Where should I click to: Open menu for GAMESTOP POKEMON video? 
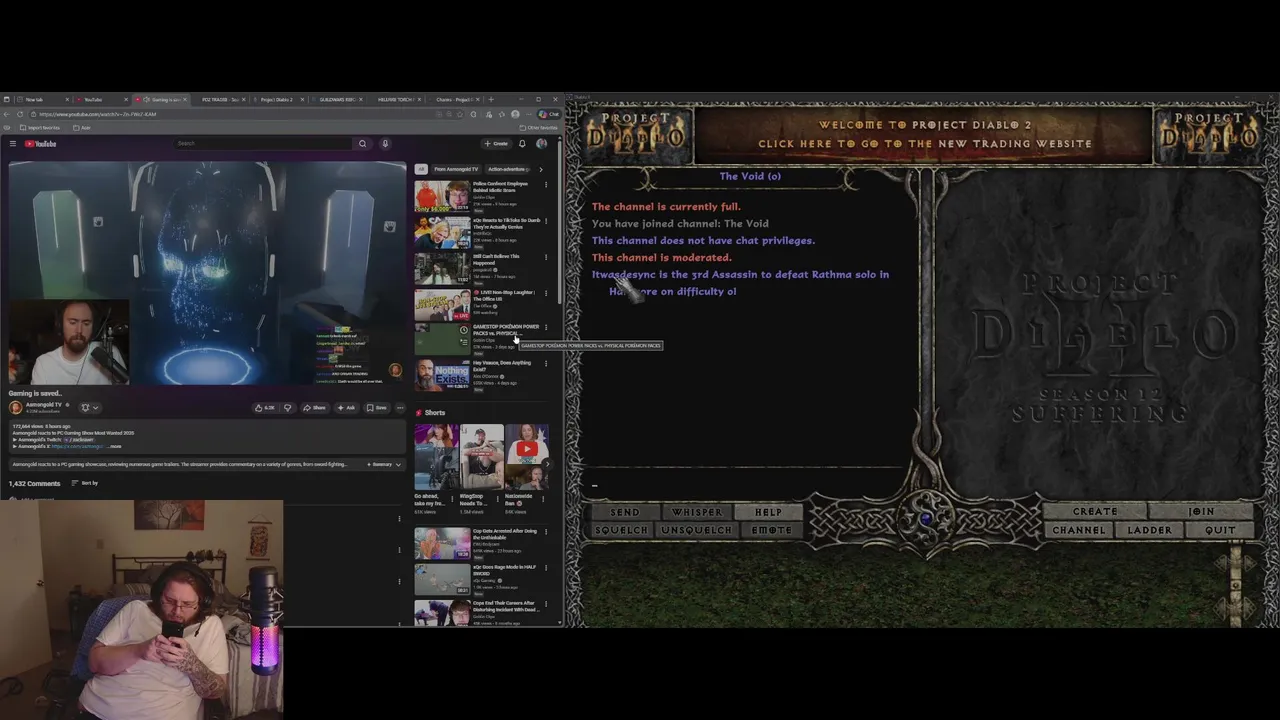[546, 327]
